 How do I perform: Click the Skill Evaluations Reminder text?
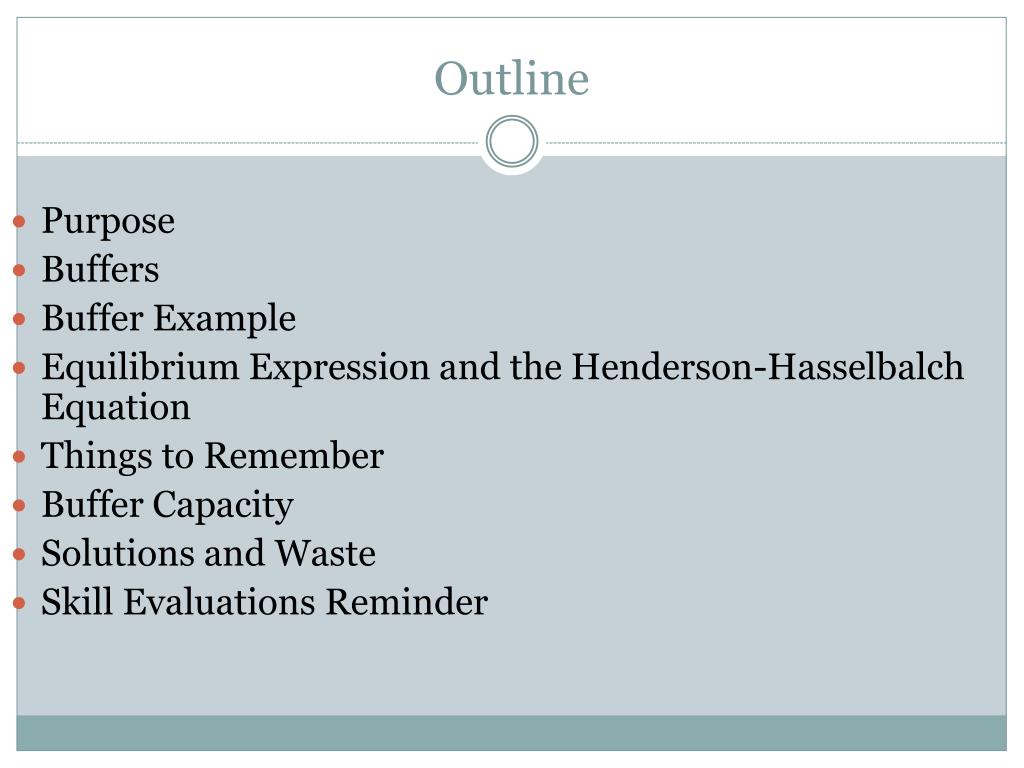click(x=264, y=602)
